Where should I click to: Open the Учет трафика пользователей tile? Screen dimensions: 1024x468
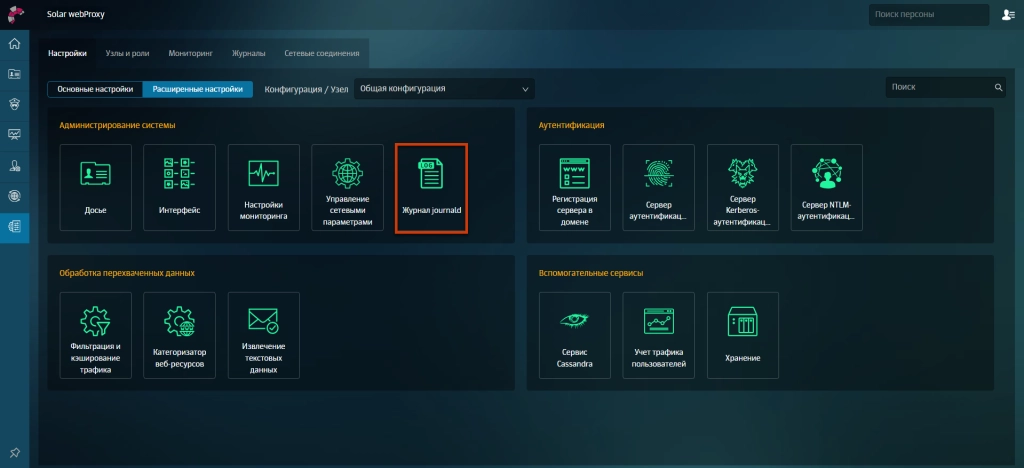[658, 335]
